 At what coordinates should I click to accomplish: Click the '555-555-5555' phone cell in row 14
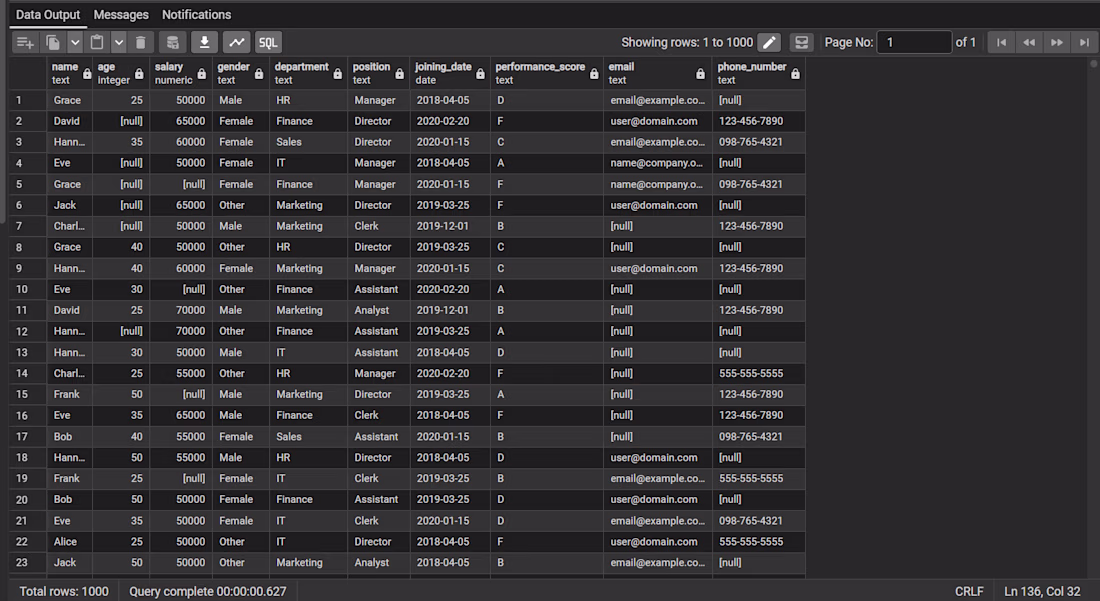758,373
